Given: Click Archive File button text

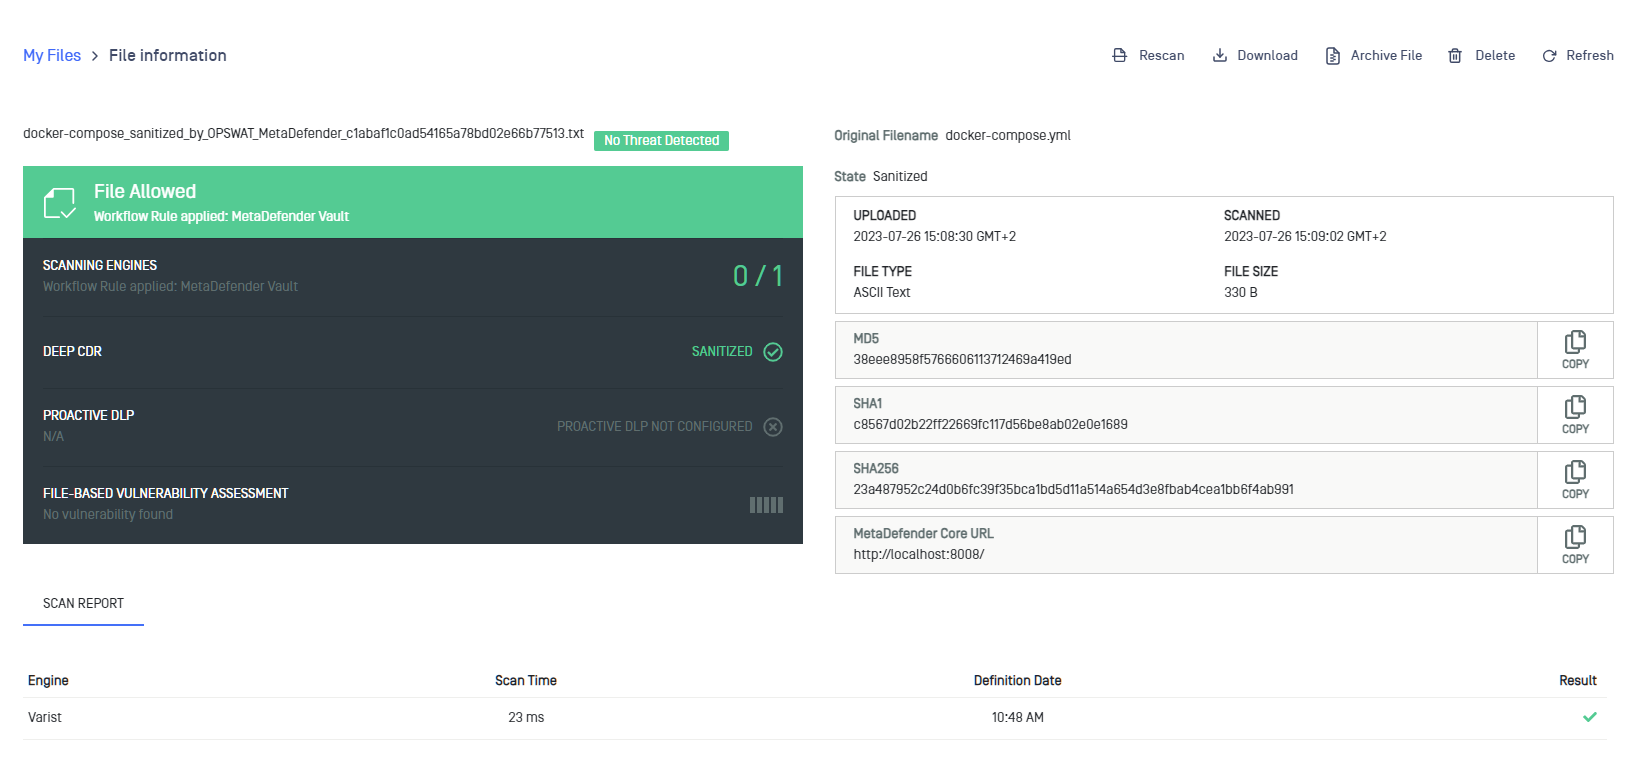Looking at the screenshot, I should (x=1386, y=56).
